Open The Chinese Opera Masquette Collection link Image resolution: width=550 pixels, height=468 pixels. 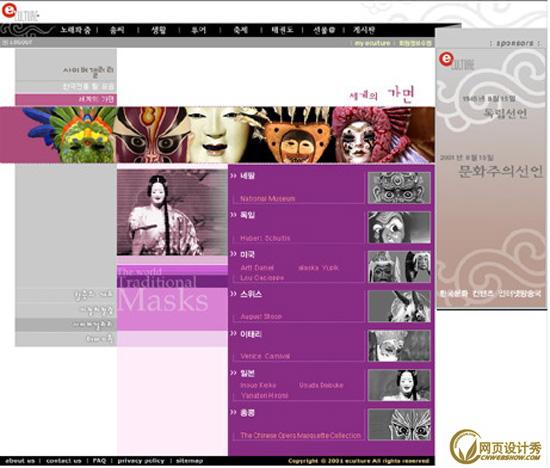[x=301, y=435]
